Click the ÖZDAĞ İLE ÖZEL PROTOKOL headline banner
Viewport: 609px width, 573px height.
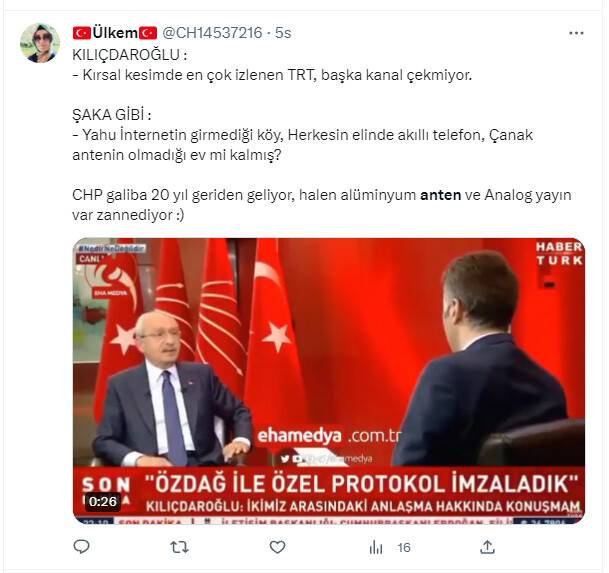[x=362, y=484]
